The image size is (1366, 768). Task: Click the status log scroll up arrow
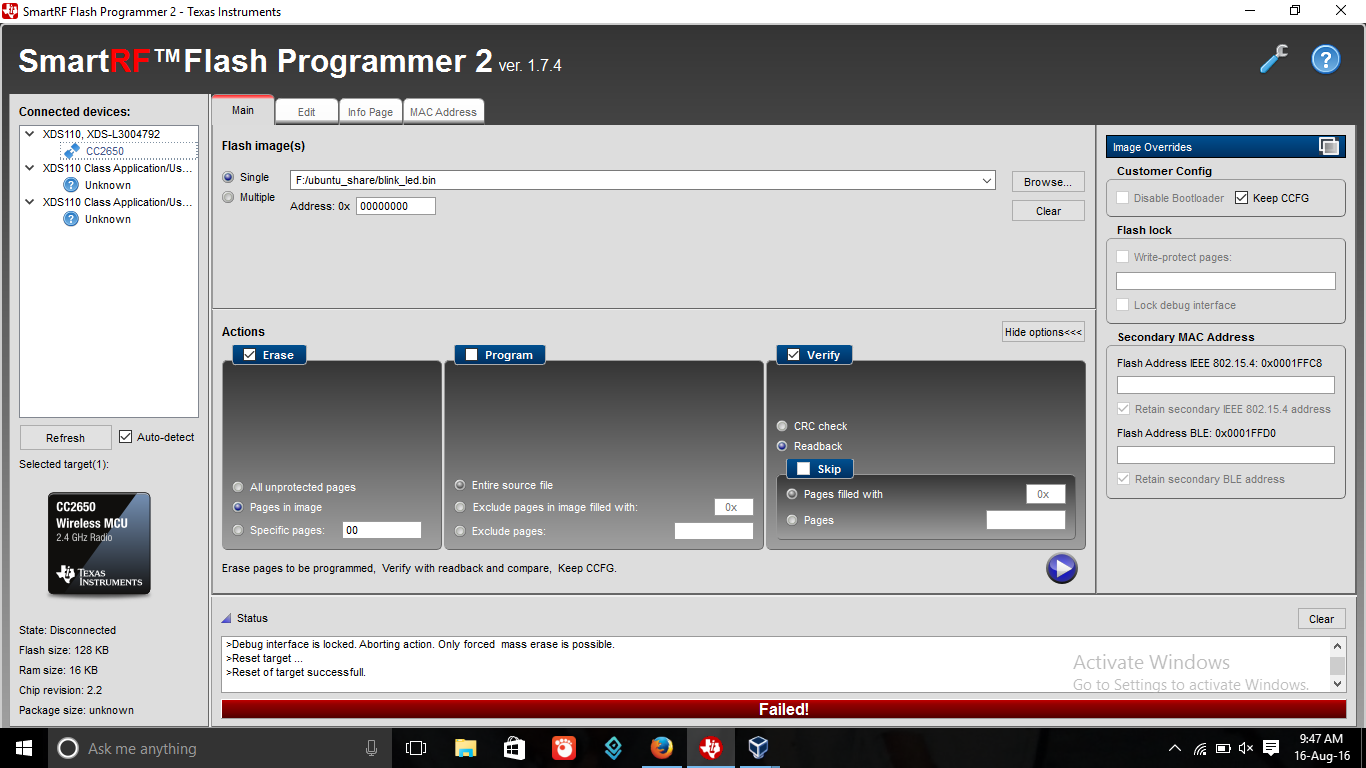1338,645
